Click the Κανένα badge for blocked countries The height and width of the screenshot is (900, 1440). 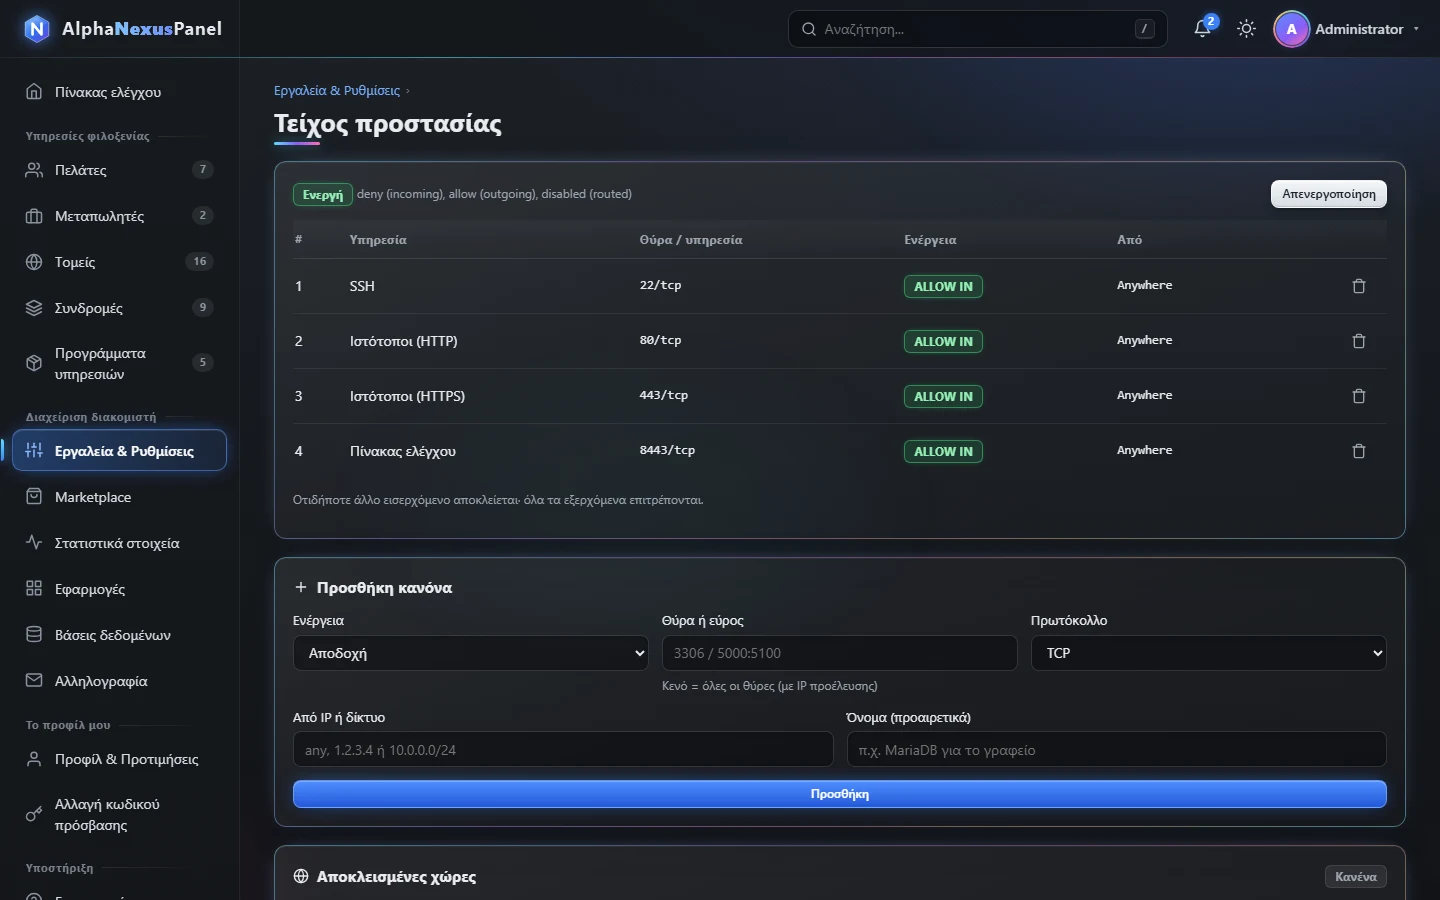pos(1356,877)
